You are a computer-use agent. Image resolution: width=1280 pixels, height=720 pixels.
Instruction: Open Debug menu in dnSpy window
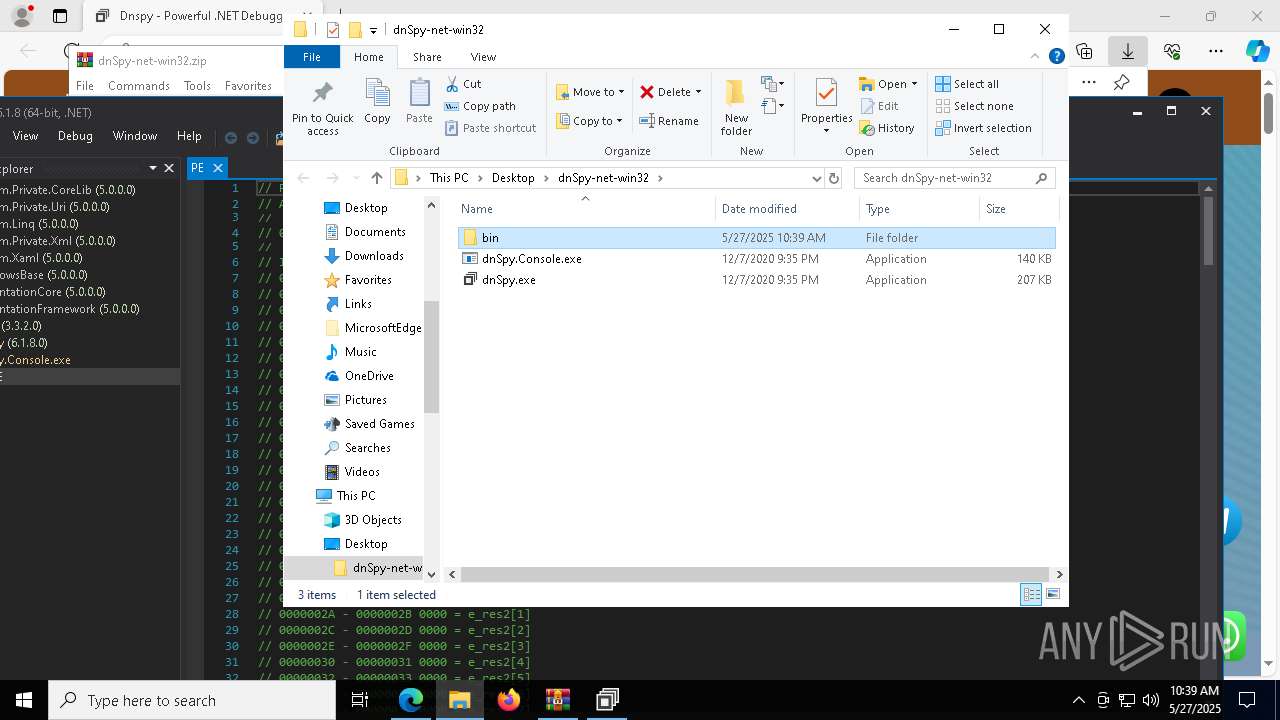pyautogui.click(x=75, y=136)
